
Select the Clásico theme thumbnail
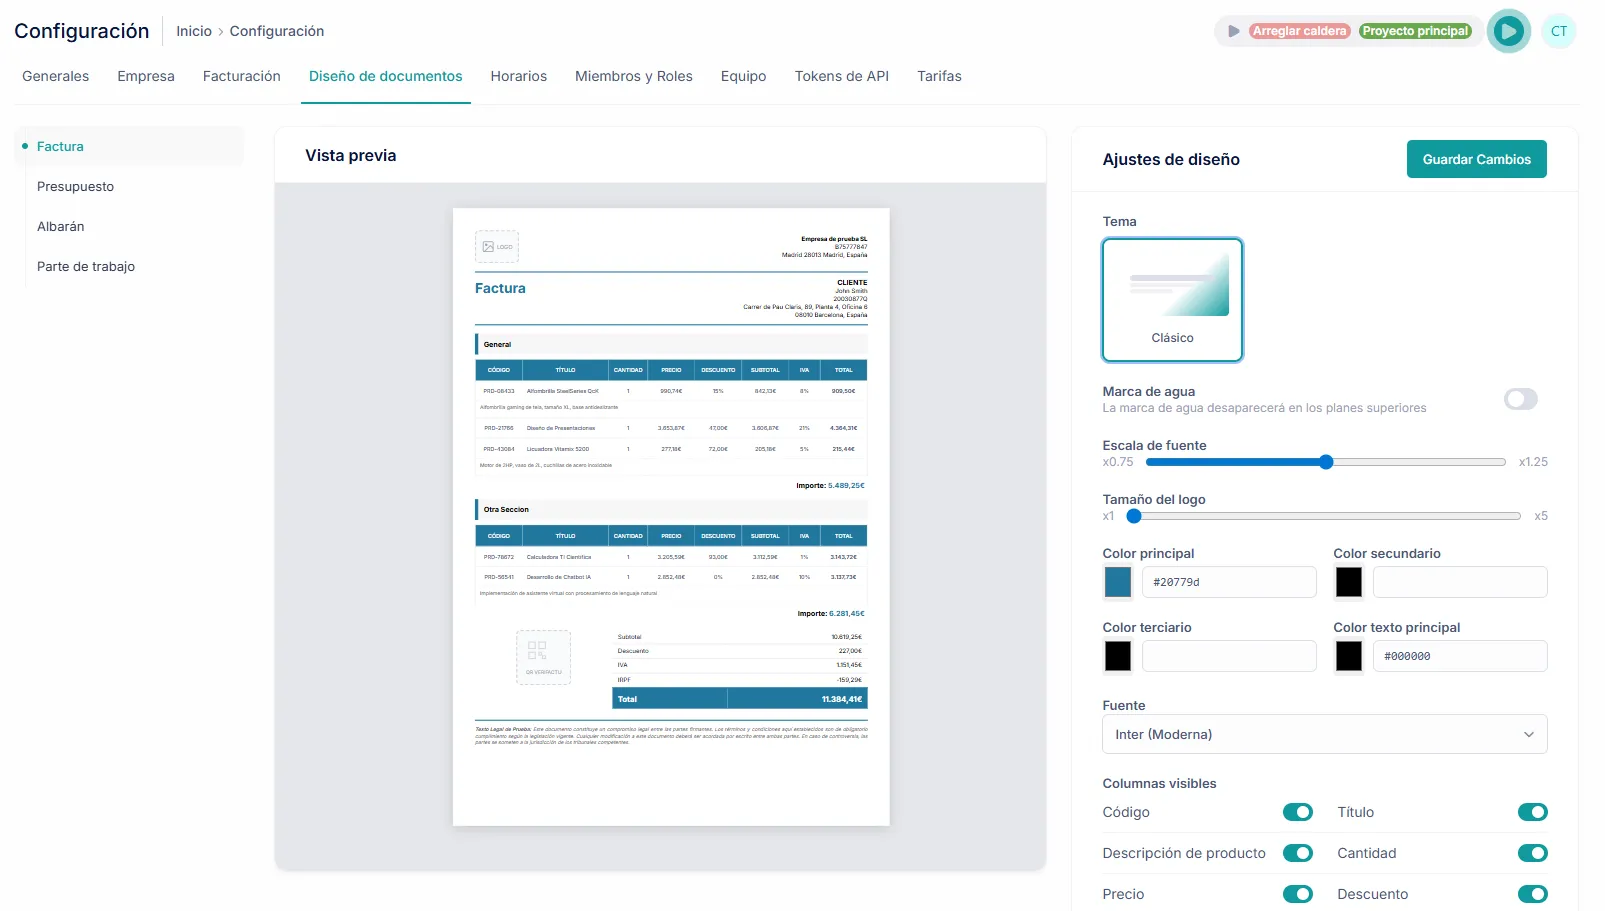click(x=1172, y=299)
